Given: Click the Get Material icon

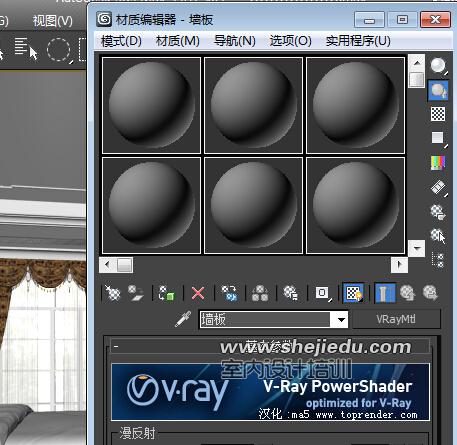Looking at the screenshot, I should [x=113, y=293].
